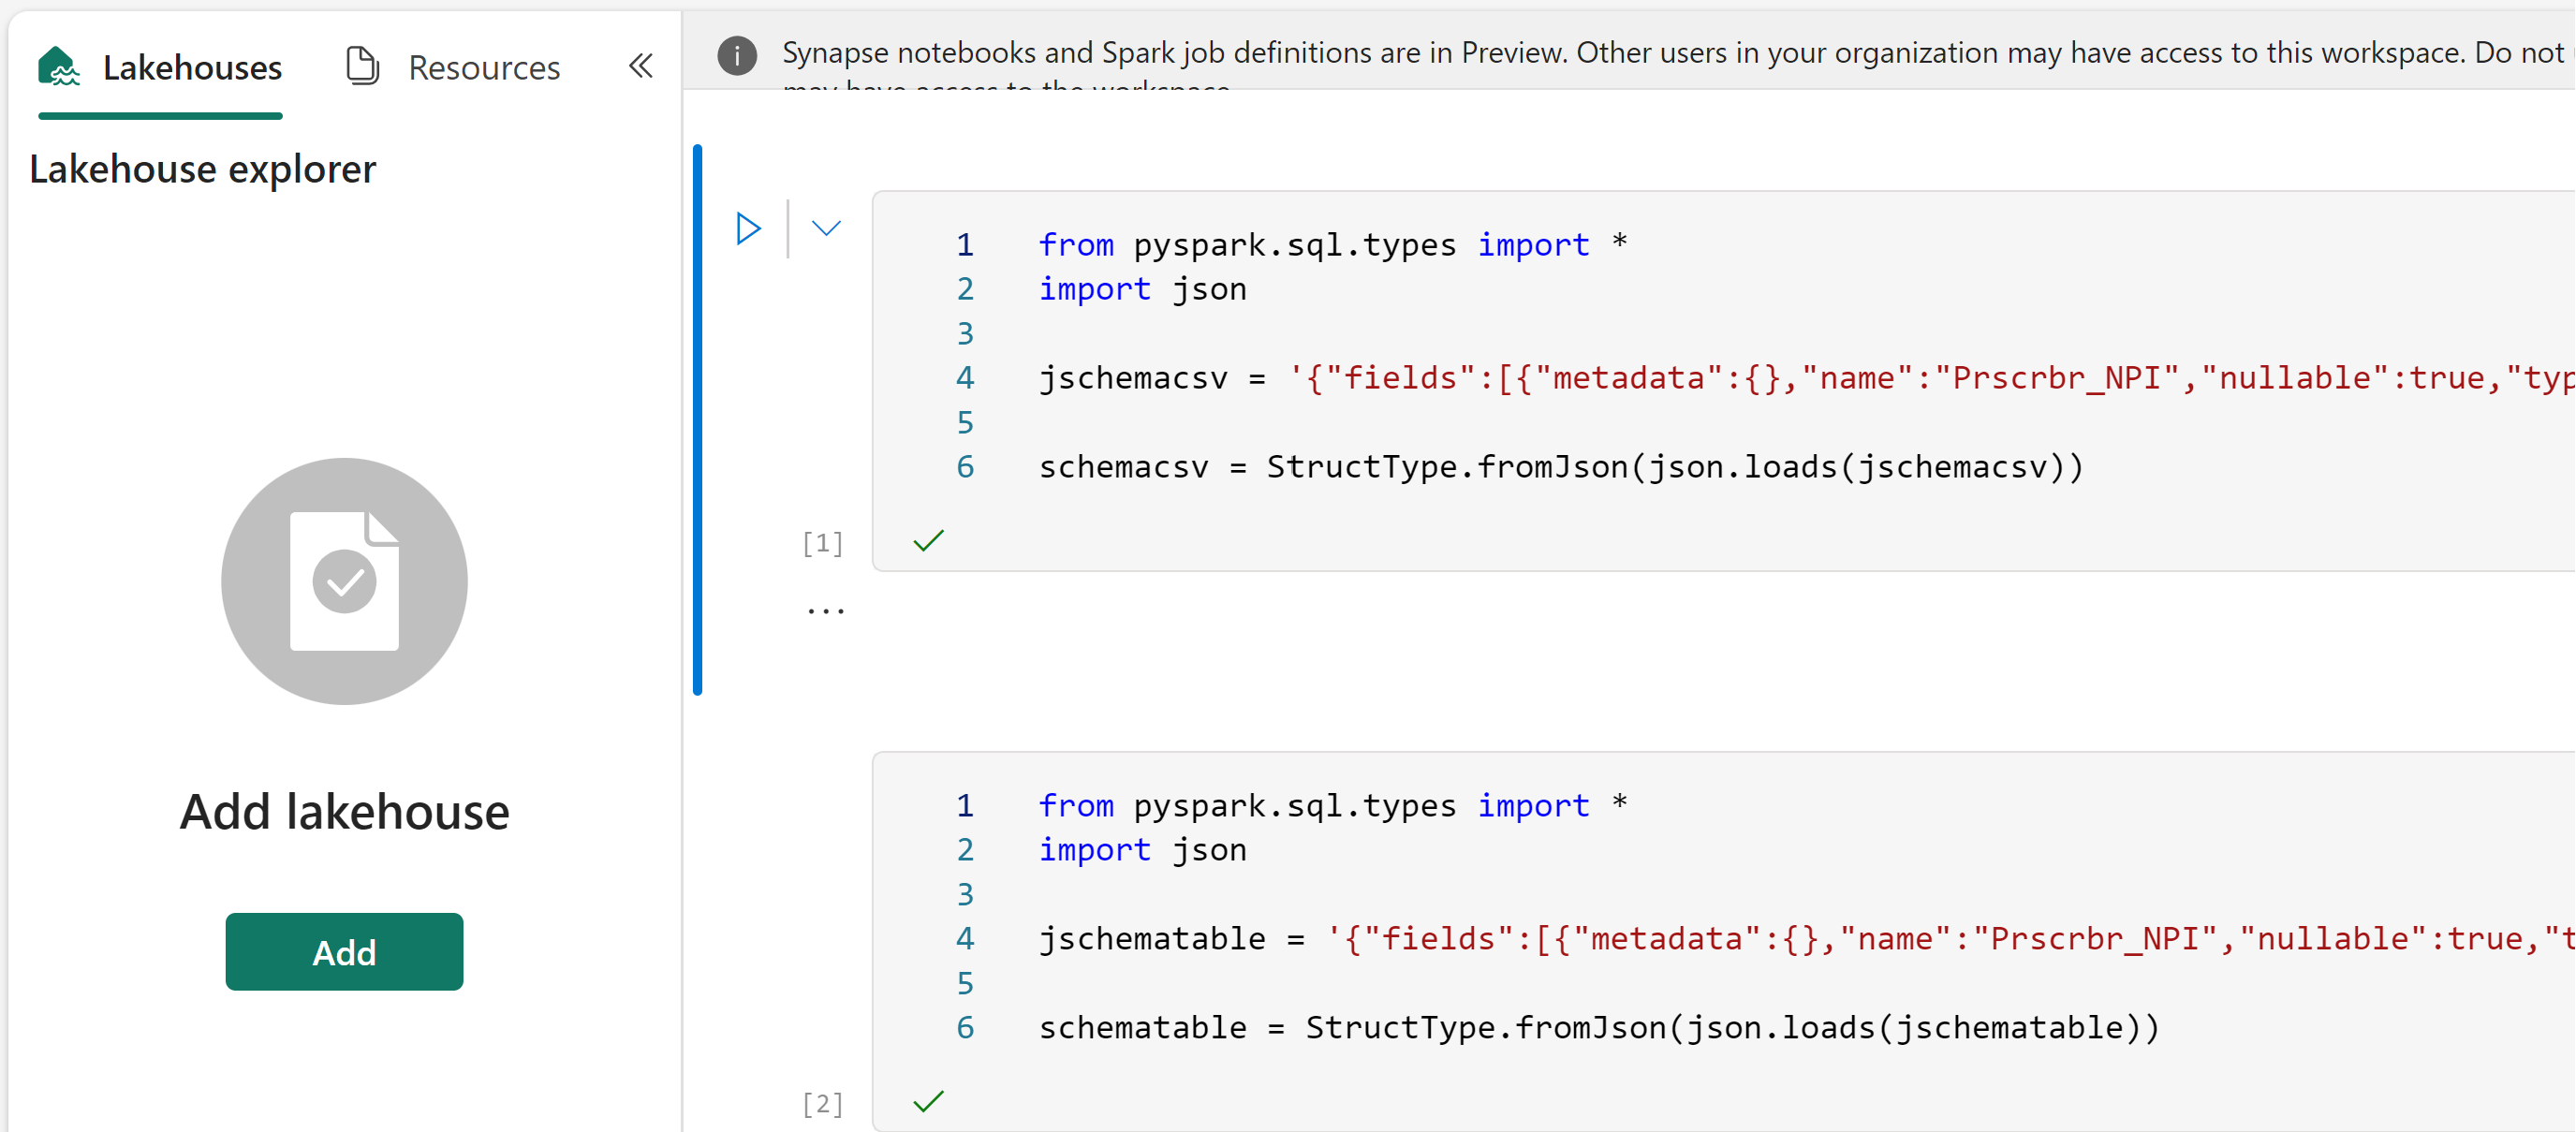Click the green checkmark of cell [2]
This screenshot has height=1132, width=2576.
(x=929, y=1101)
